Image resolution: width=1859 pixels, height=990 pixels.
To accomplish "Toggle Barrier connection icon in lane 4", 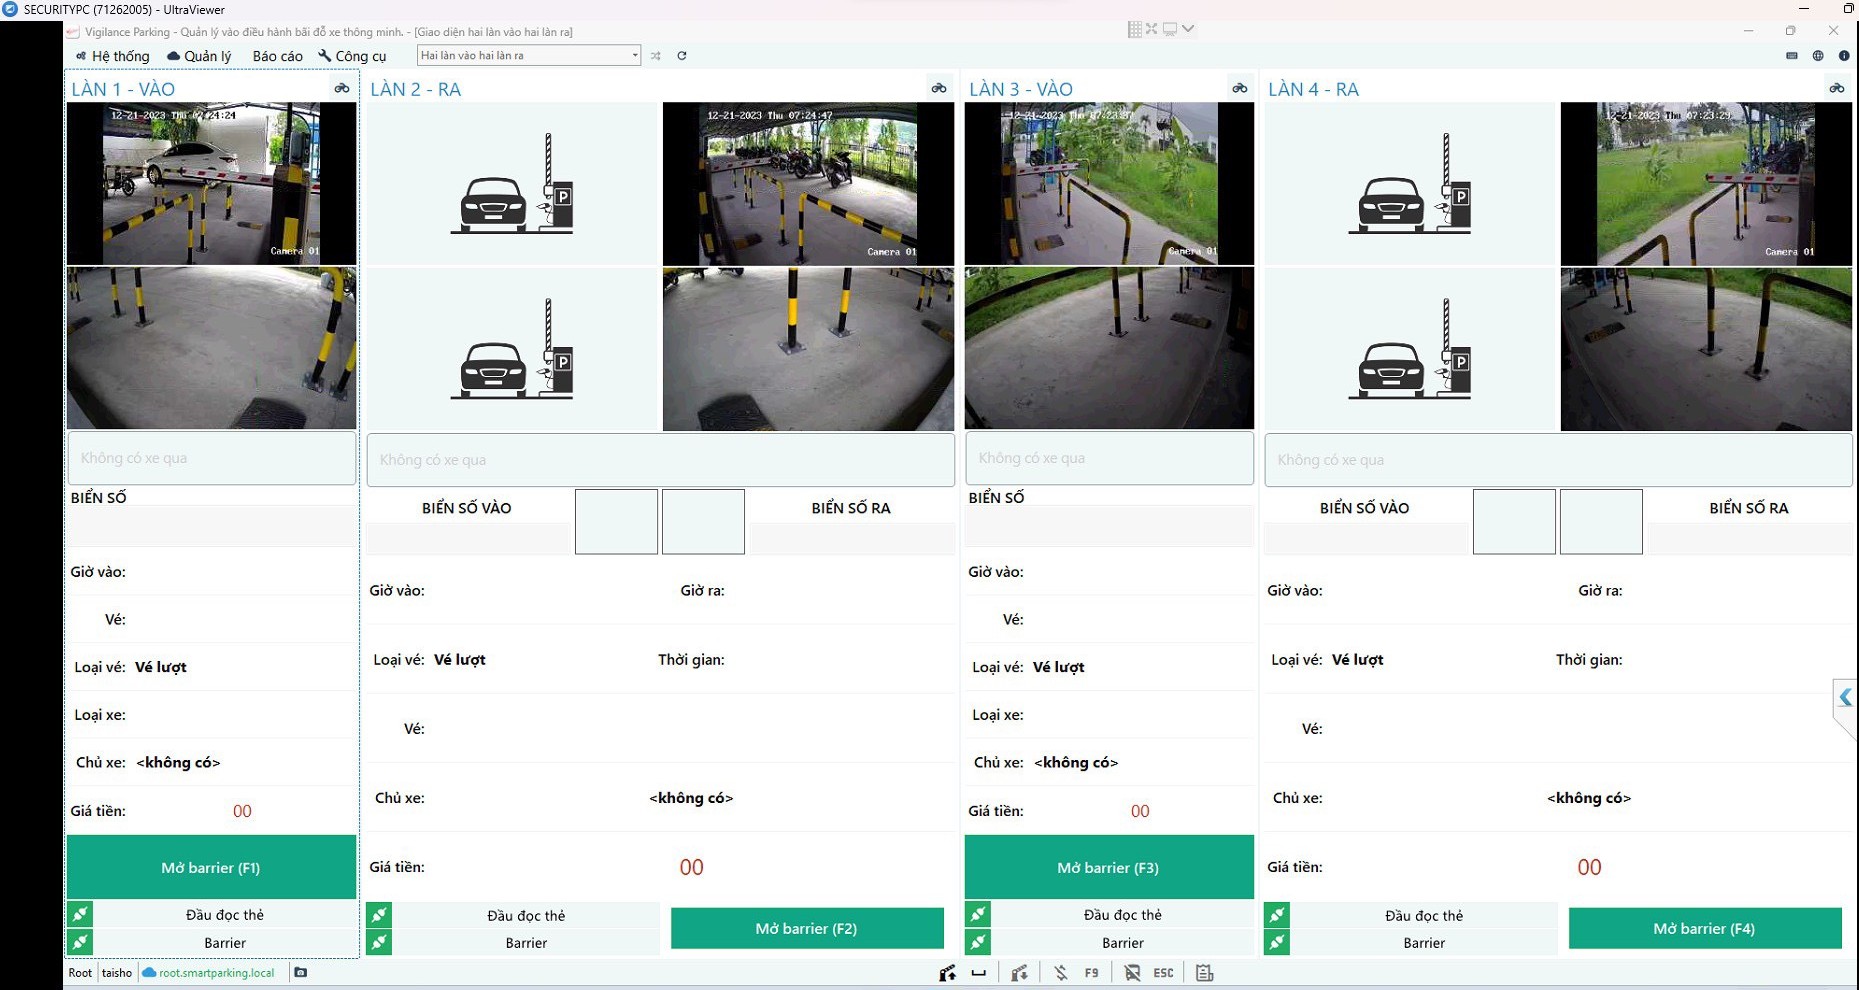I will coord(1277,942).
